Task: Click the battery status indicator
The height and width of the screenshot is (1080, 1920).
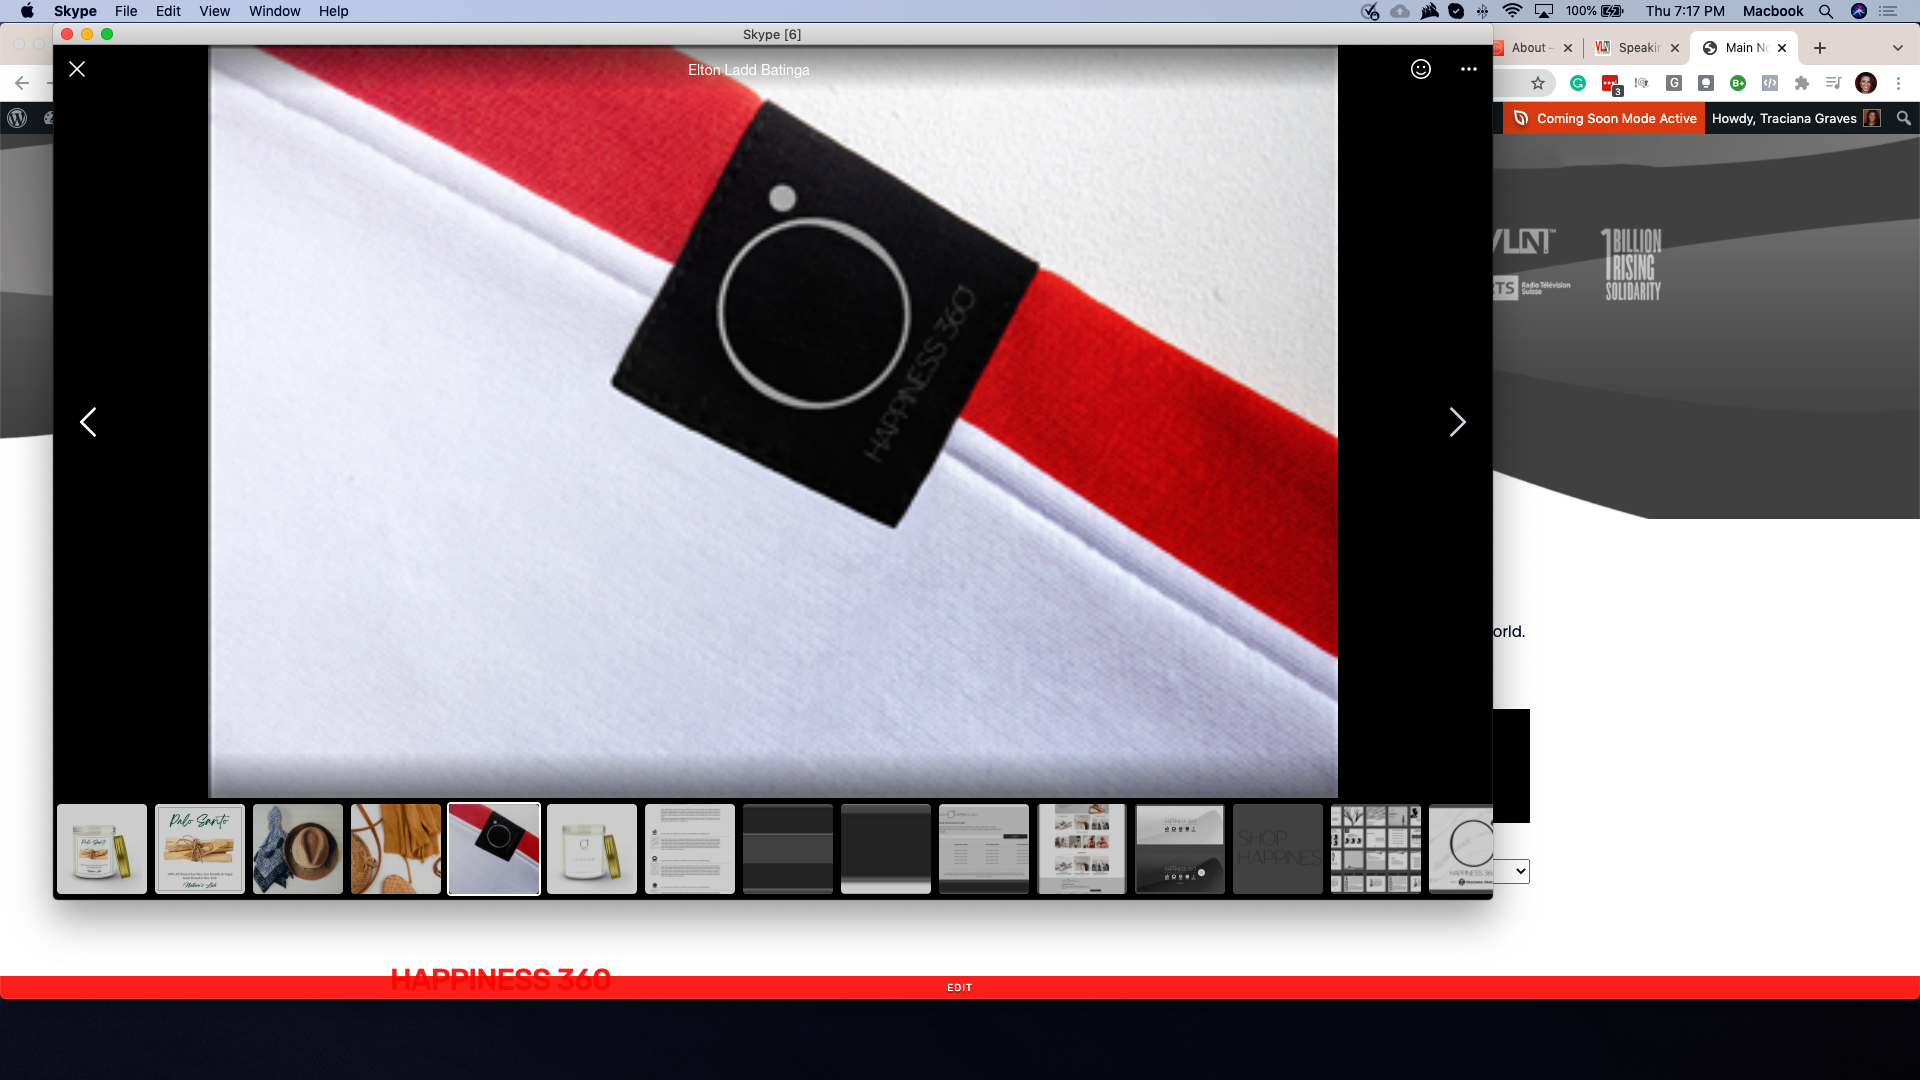Action: (x=1595, y=11)
